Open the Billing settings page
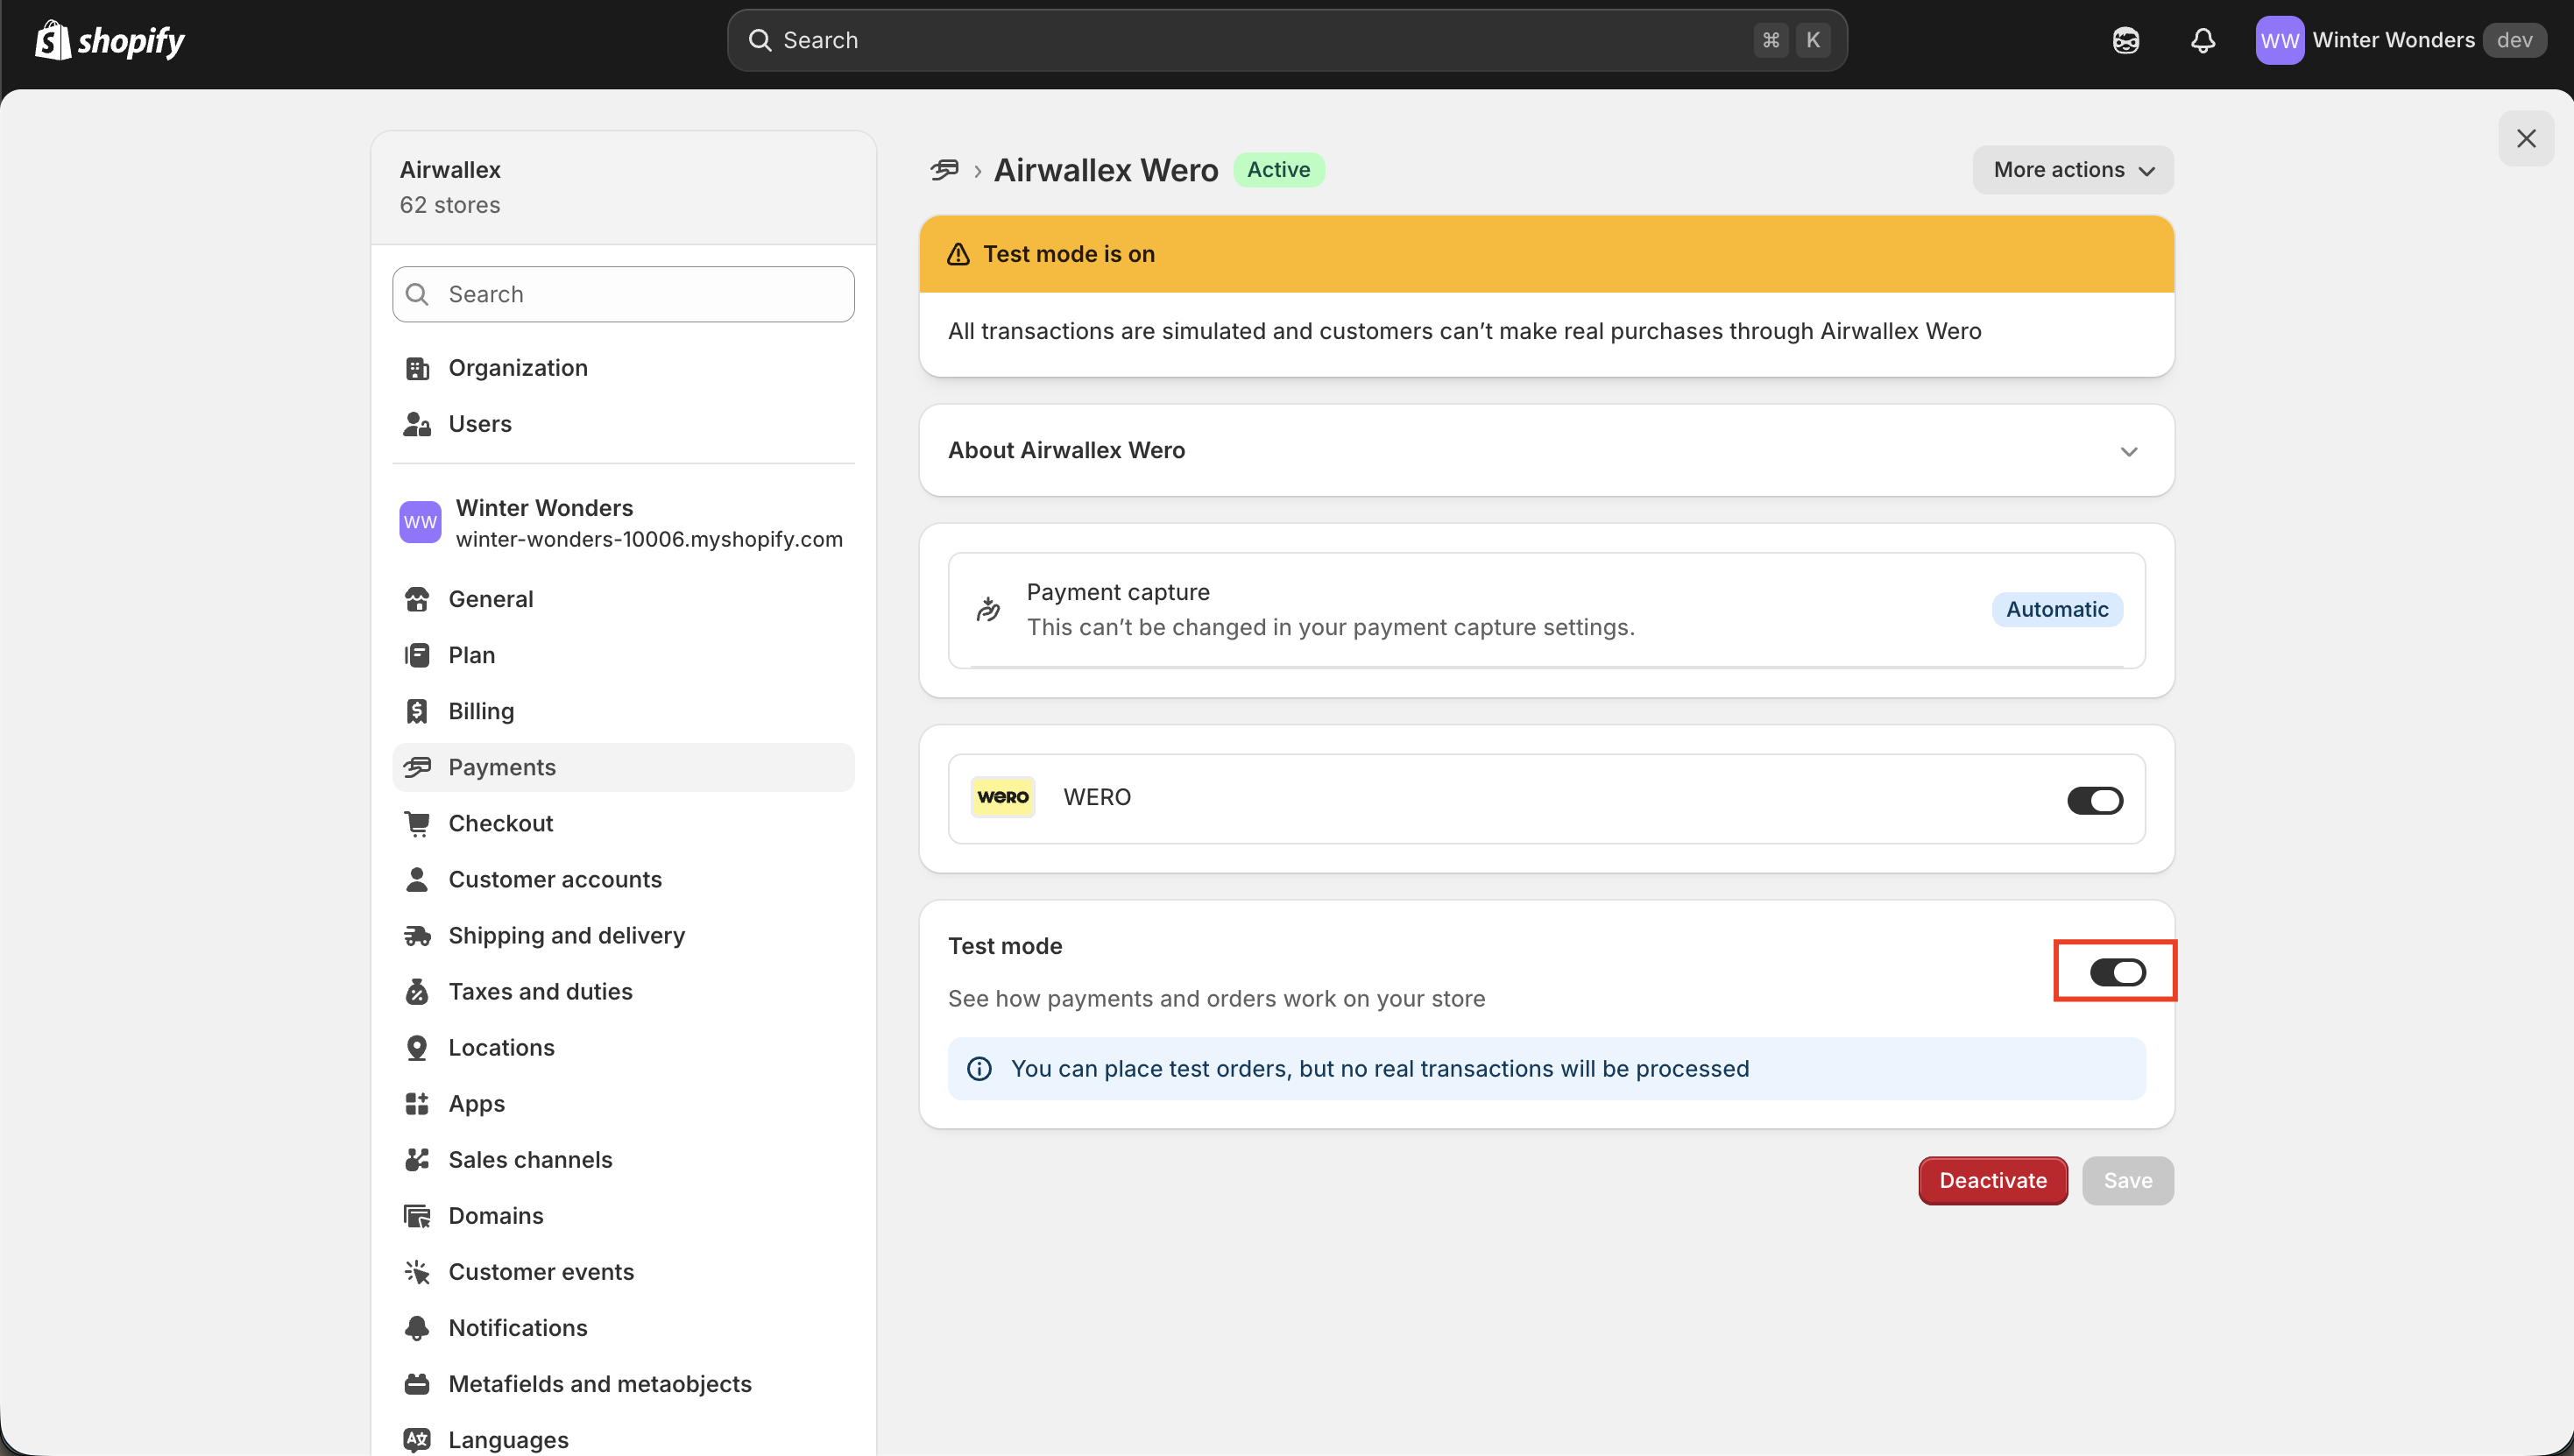This screenshot has width=2574, height=1456. [624, 711]
